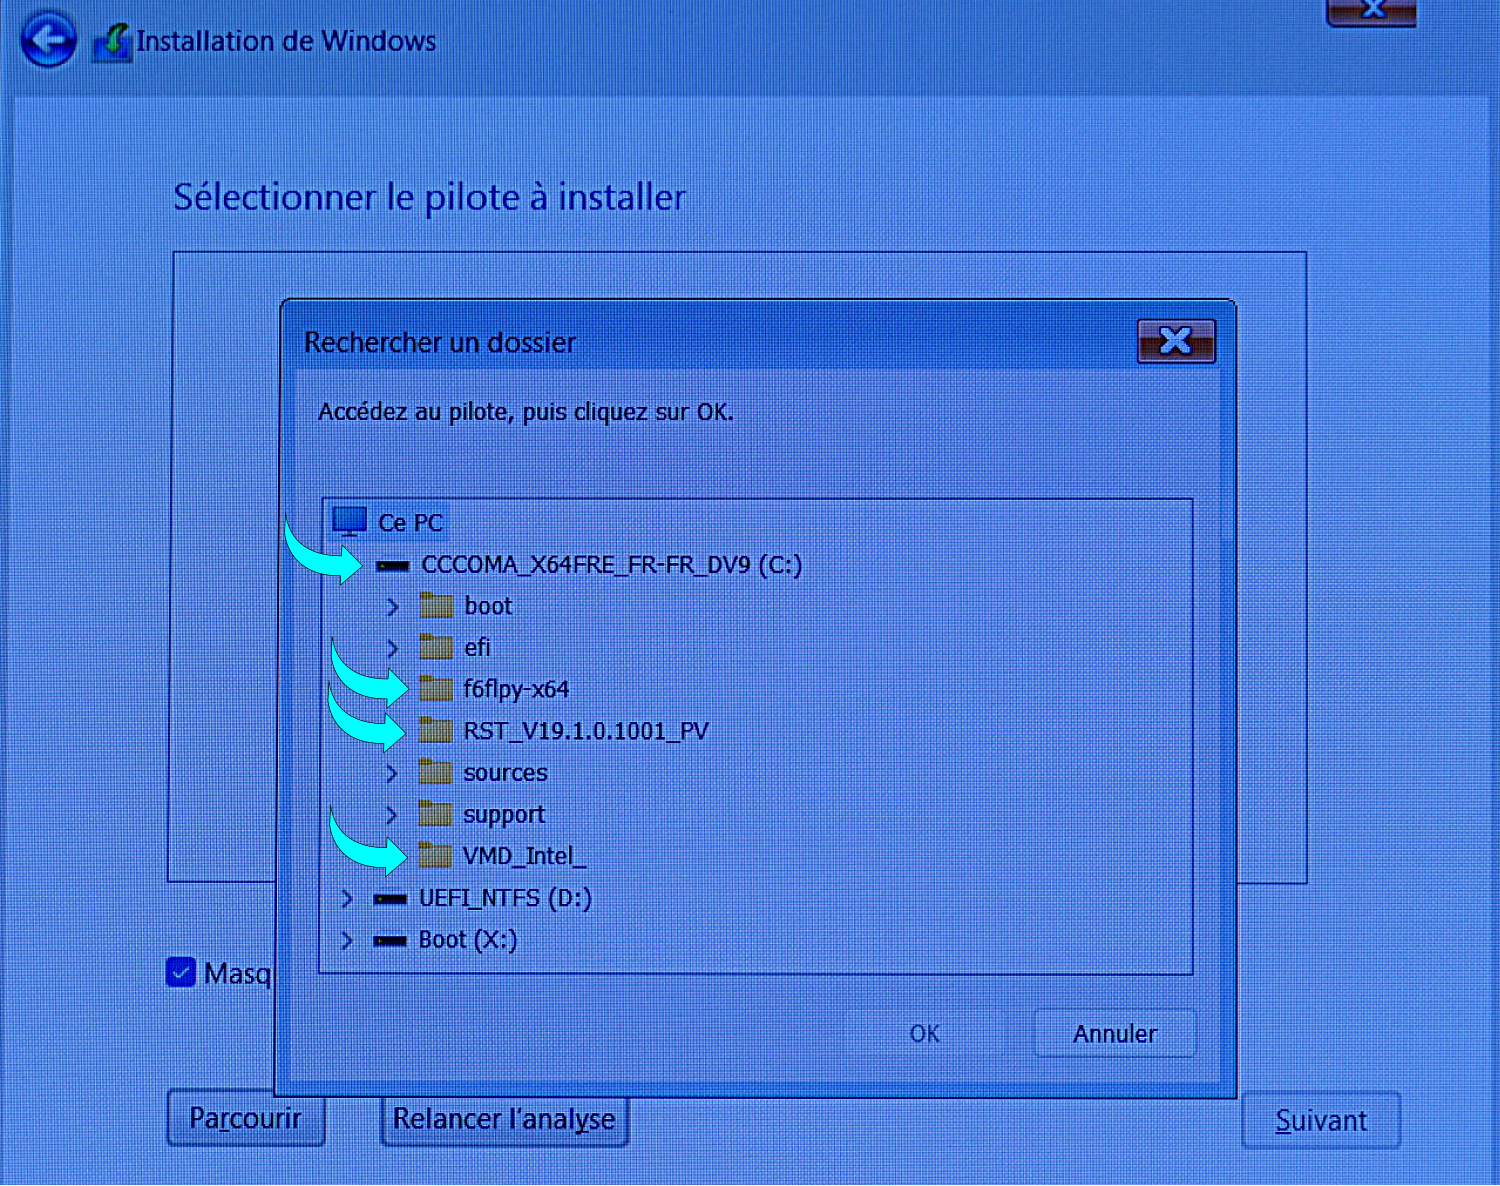Click the Suivant button
This screenshot has height=1186, width=1500.
coord(1321,1121)
